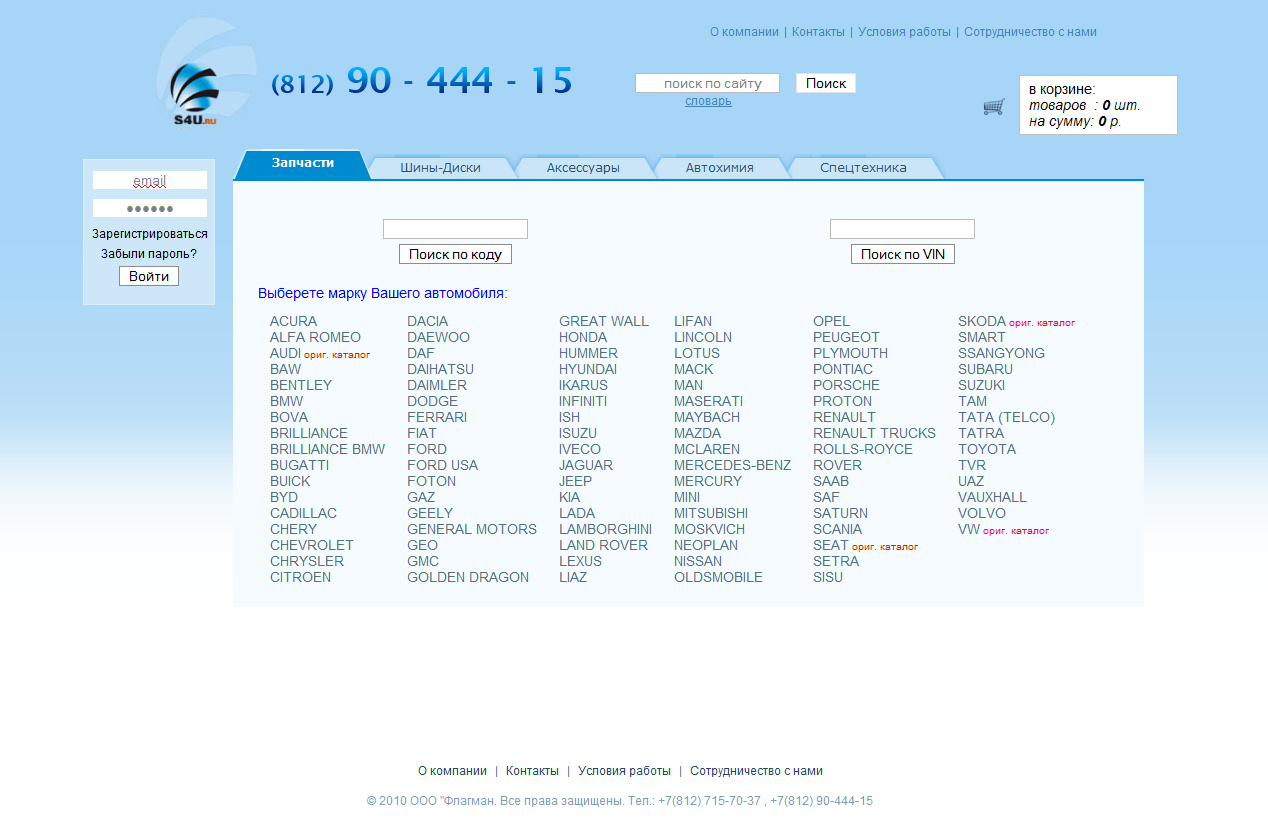Click the email login field
Viewport: 1268px width, 818px height.
tap(150, 181)
